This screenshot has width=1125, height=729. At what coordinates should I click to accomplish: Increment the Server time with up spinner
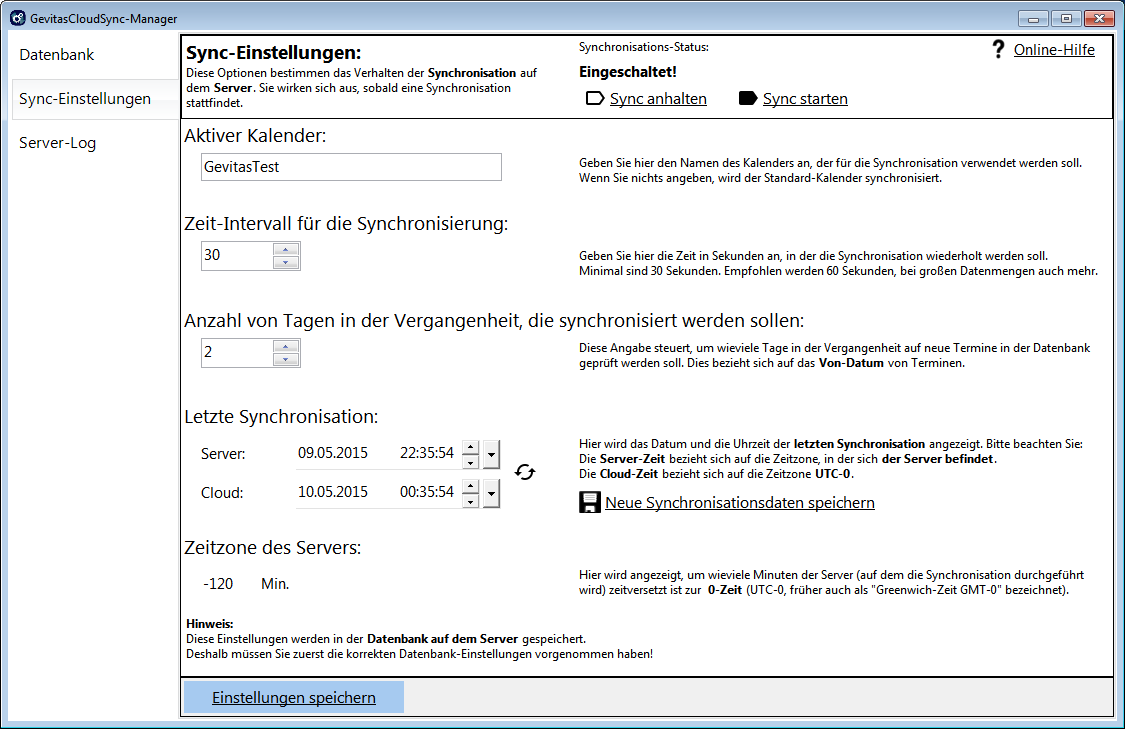tap(470, 447)
